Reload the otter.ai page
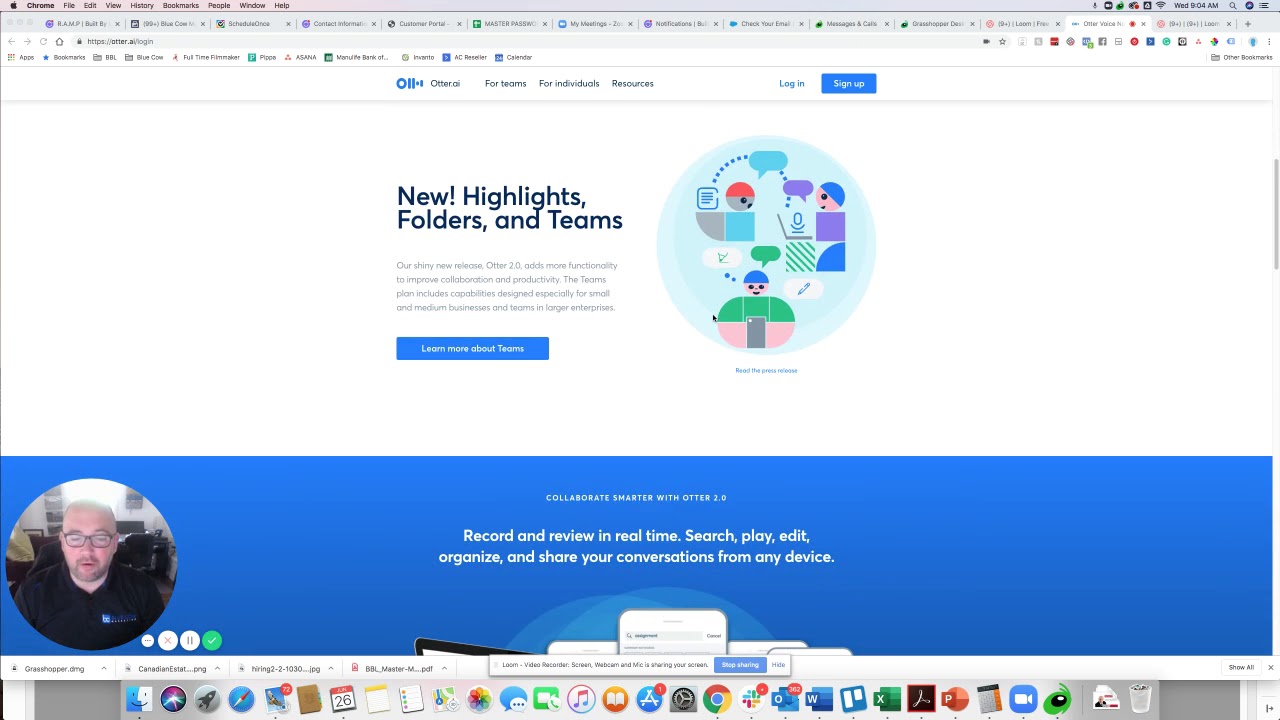Viewport: 1280px width, 720px height. [x=43, y=42]
